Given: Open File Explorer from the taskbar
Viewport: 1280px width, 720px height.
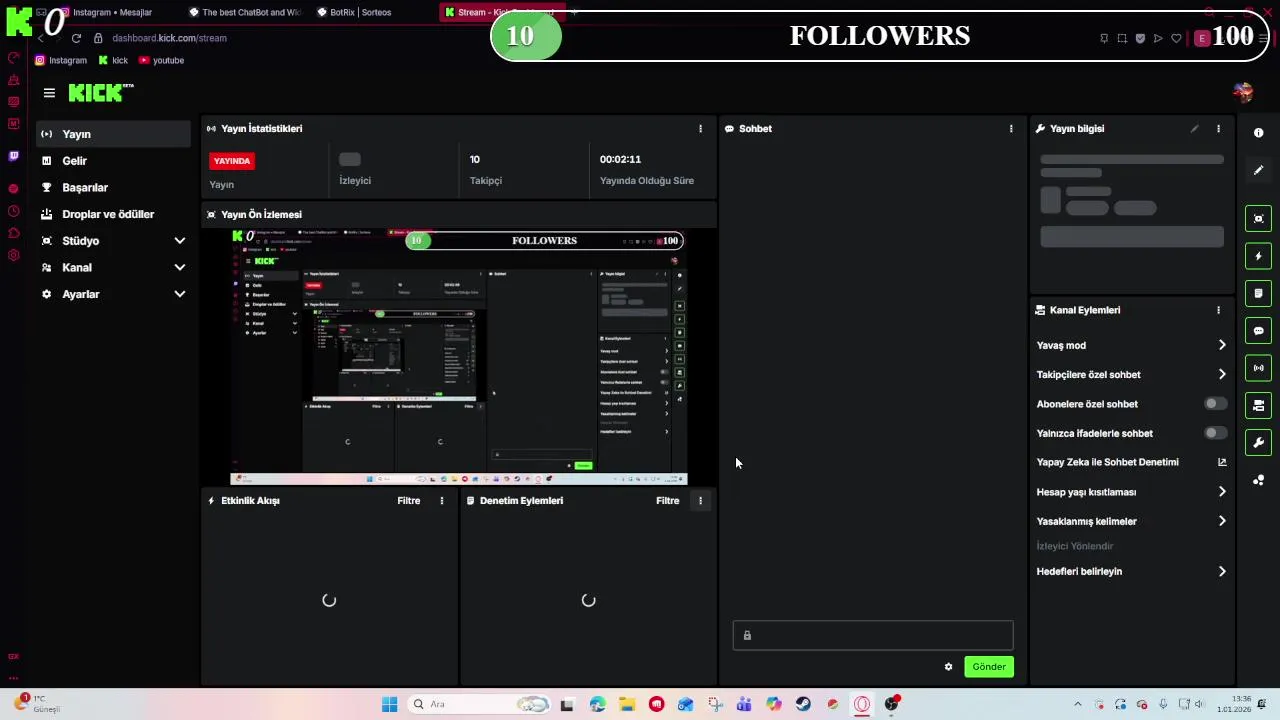Looking at the screenshot, I should [x=626, y=704].
